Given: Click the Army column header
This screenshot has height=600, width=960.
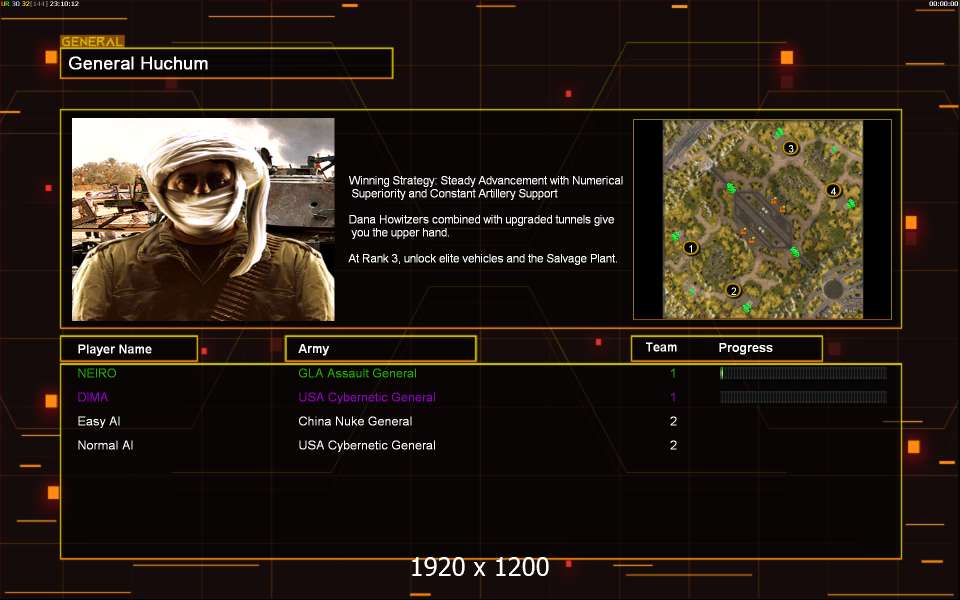Looking at the screenshot, I should click(380, 349).
